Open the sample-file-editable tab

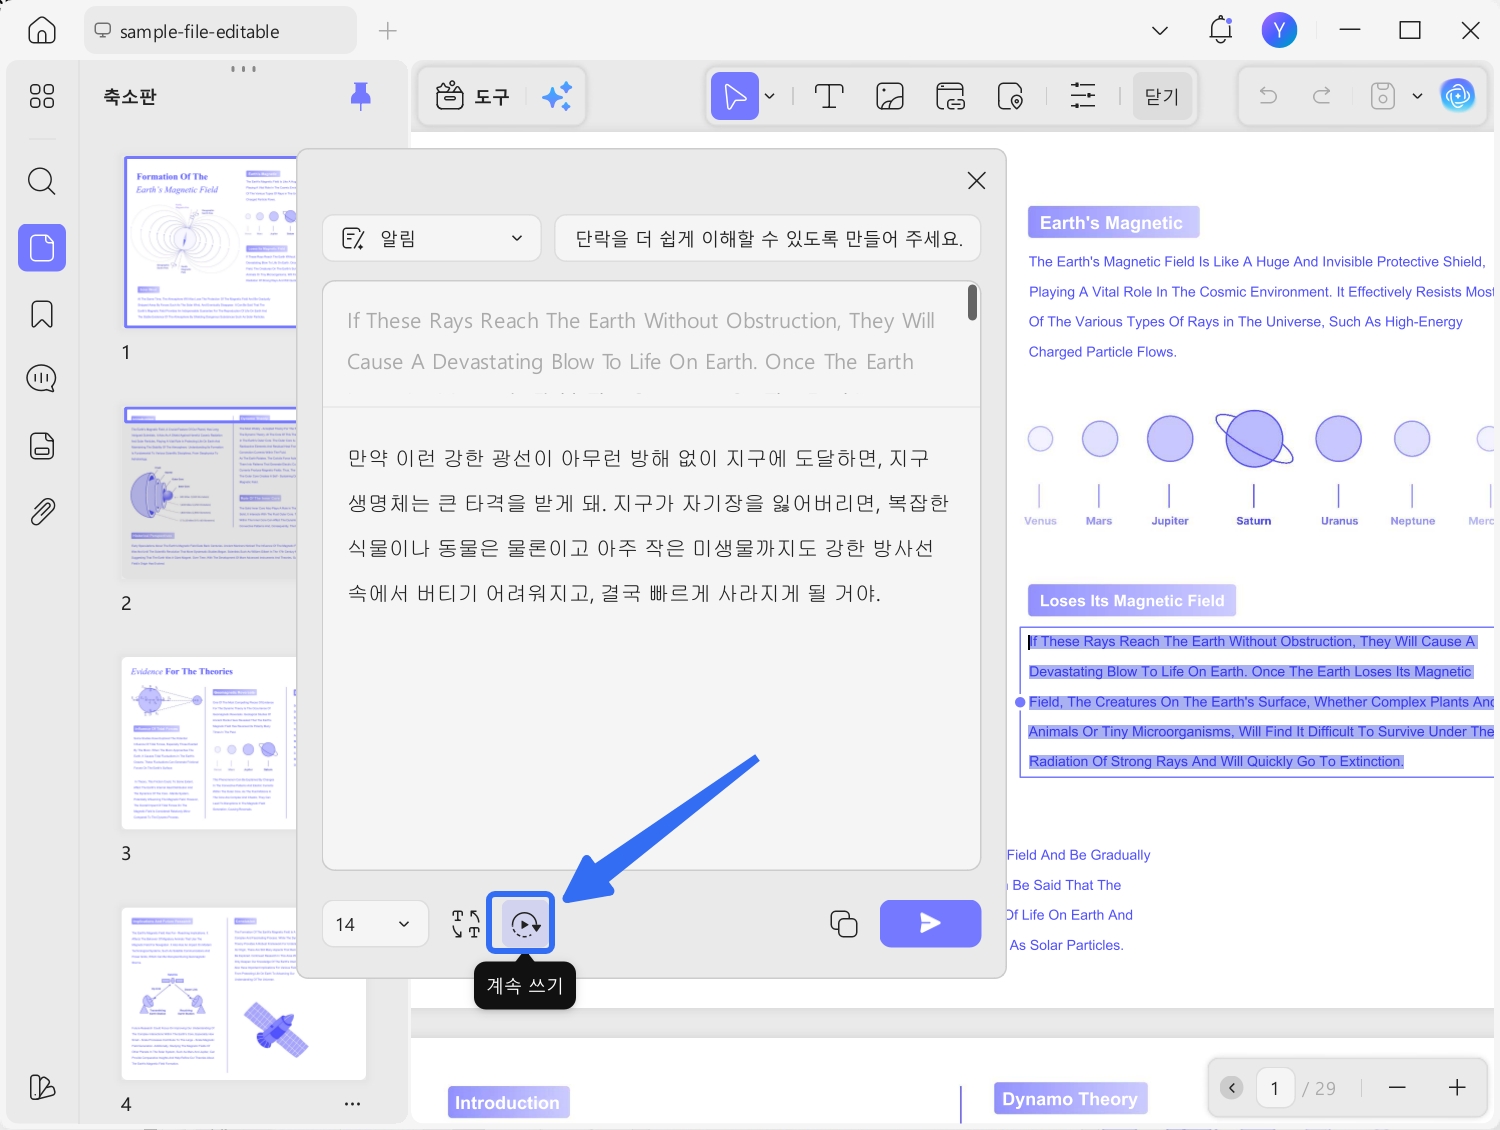pos(220,31)
